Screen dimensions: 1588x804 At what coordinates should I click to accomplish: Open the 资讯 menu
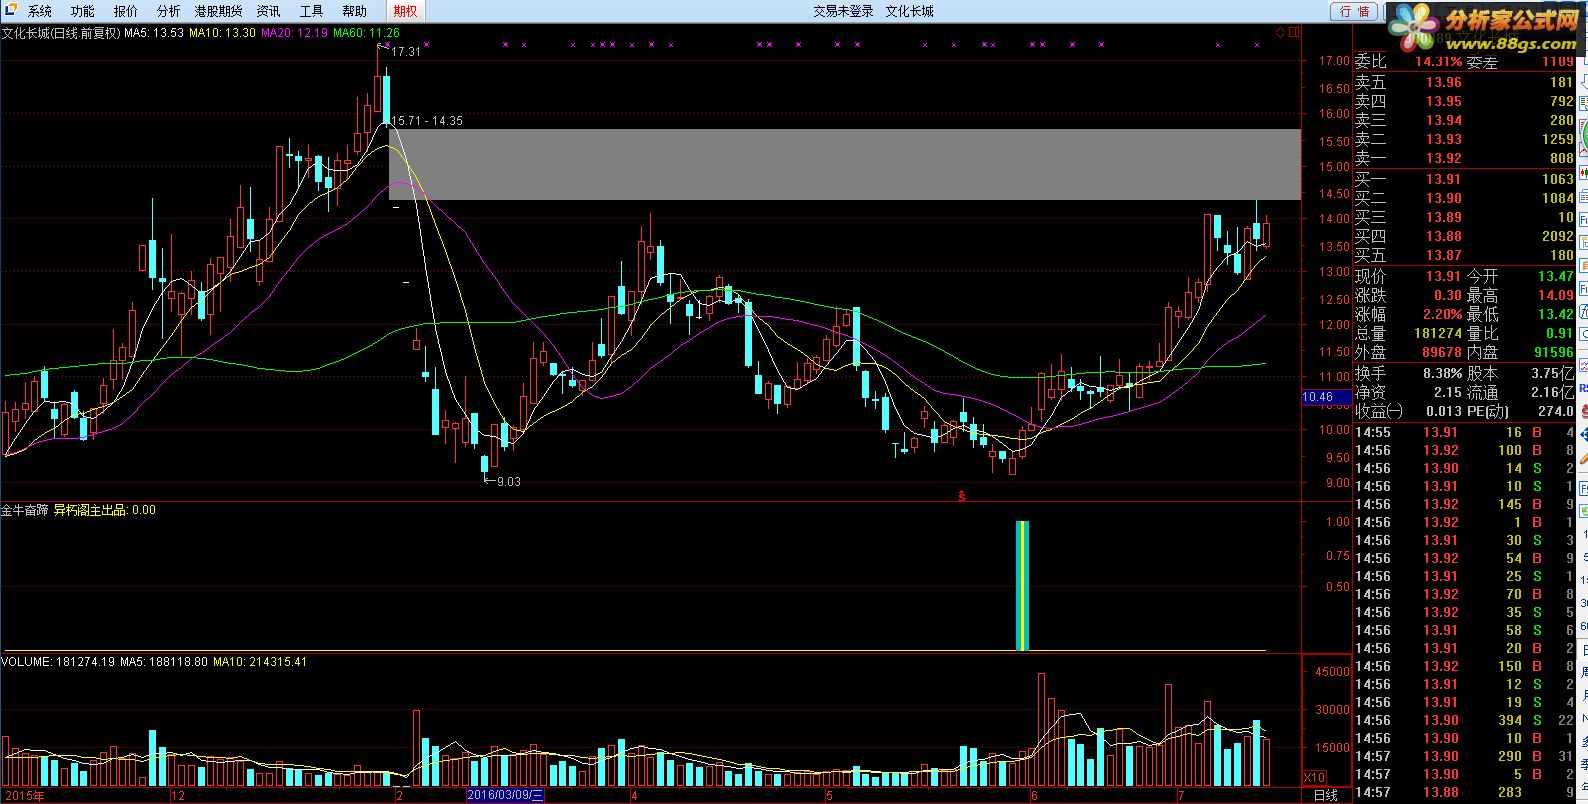click(x=268, y=11)
